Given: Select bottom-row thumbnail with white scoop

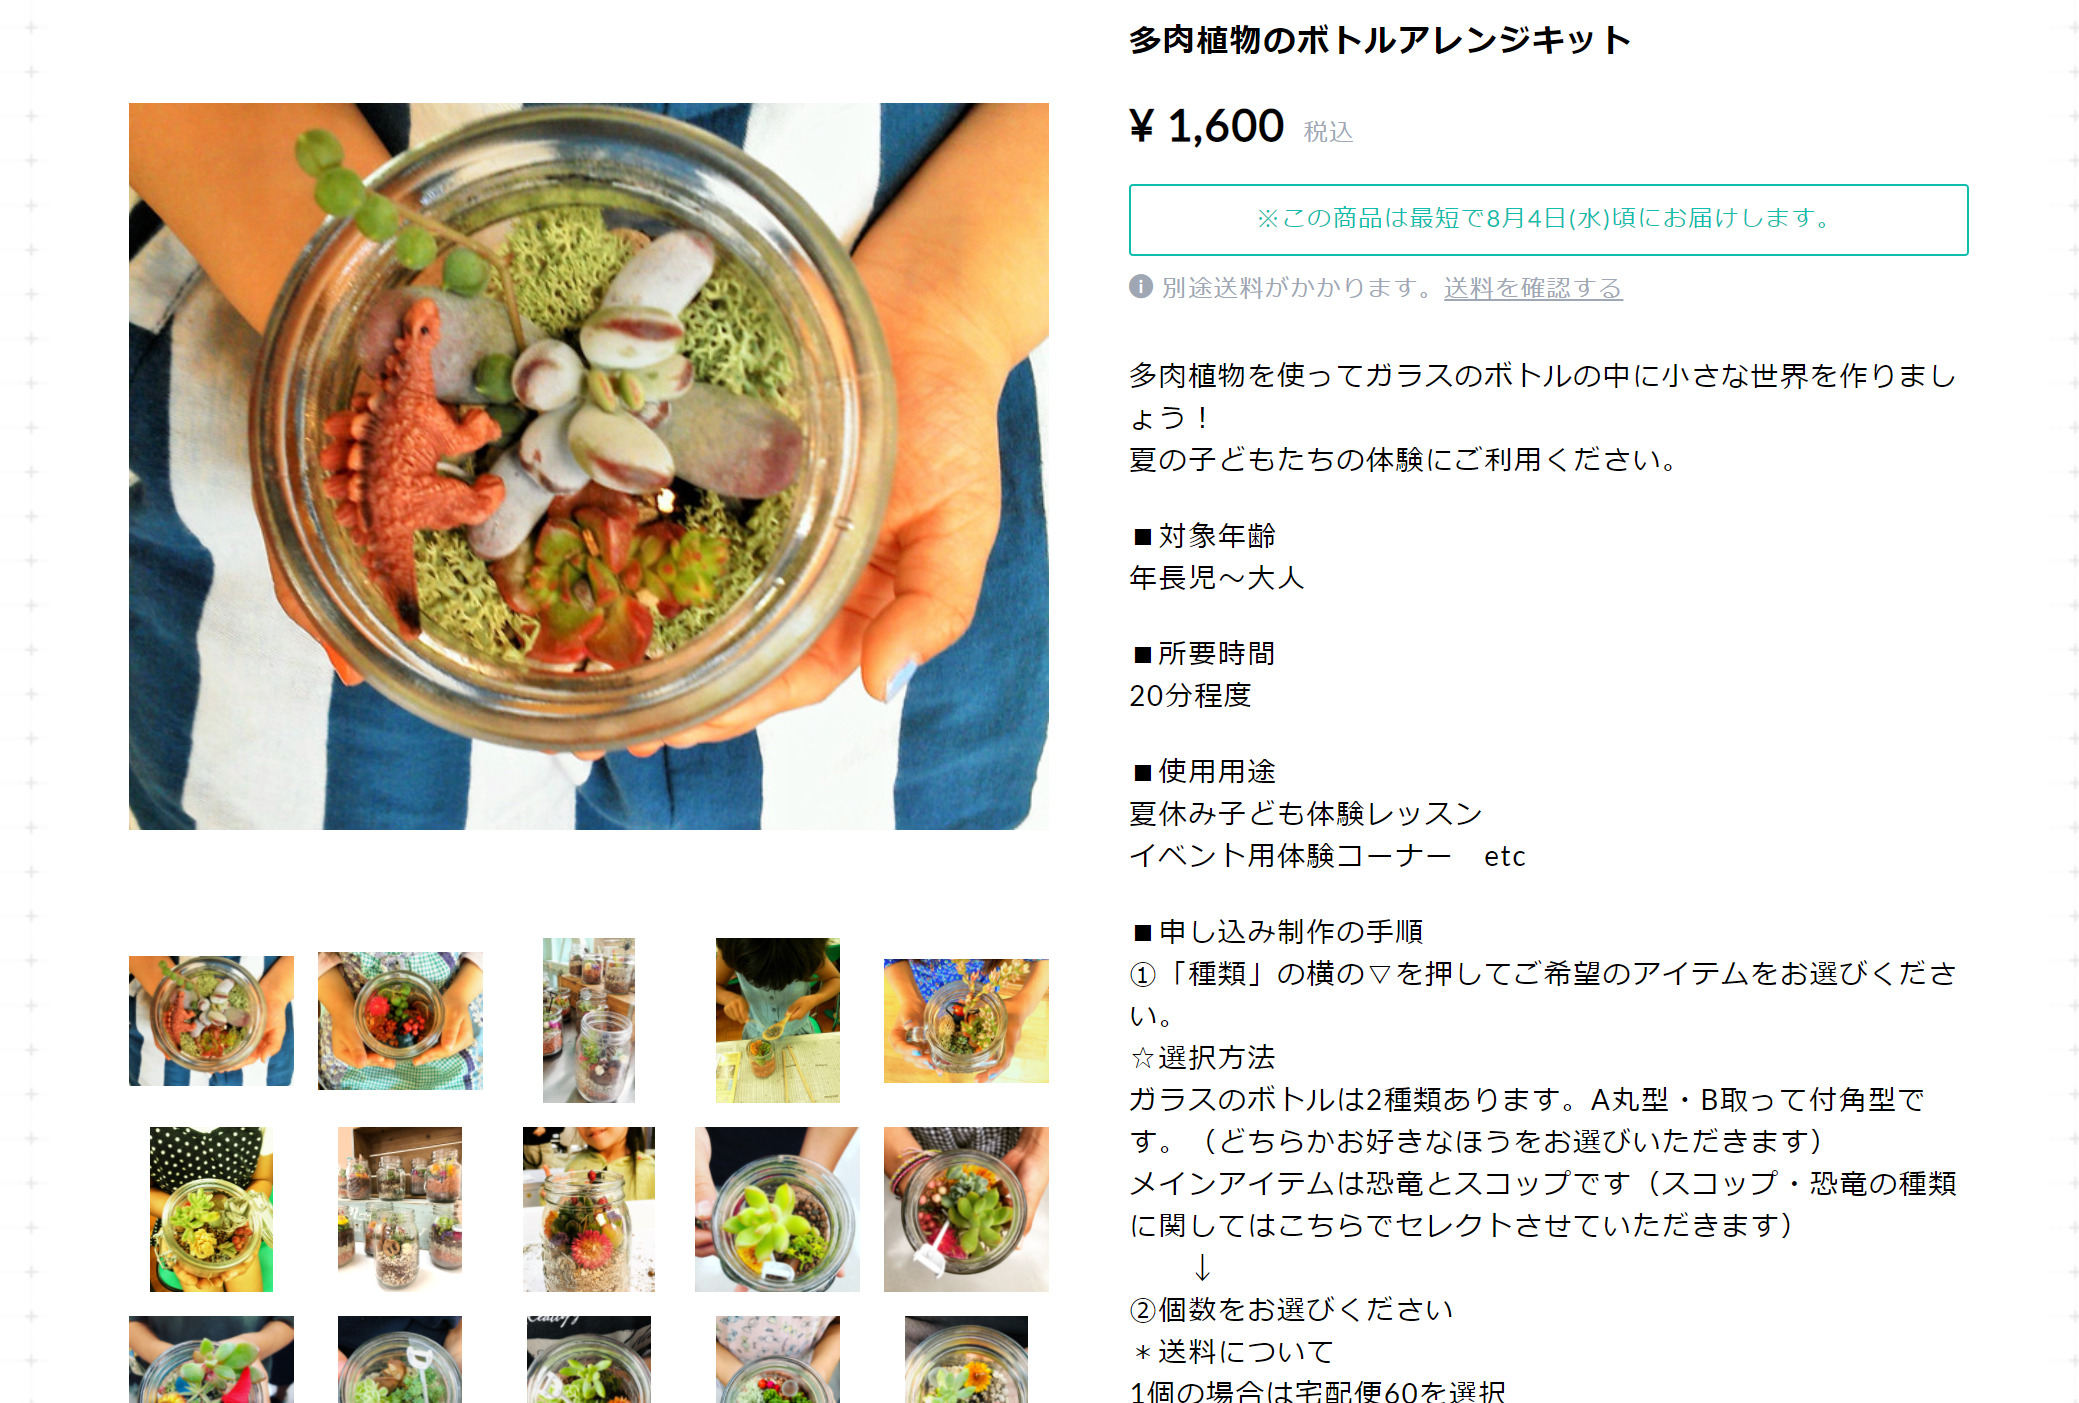Looking at the screenshot, I should [400, 1359].
